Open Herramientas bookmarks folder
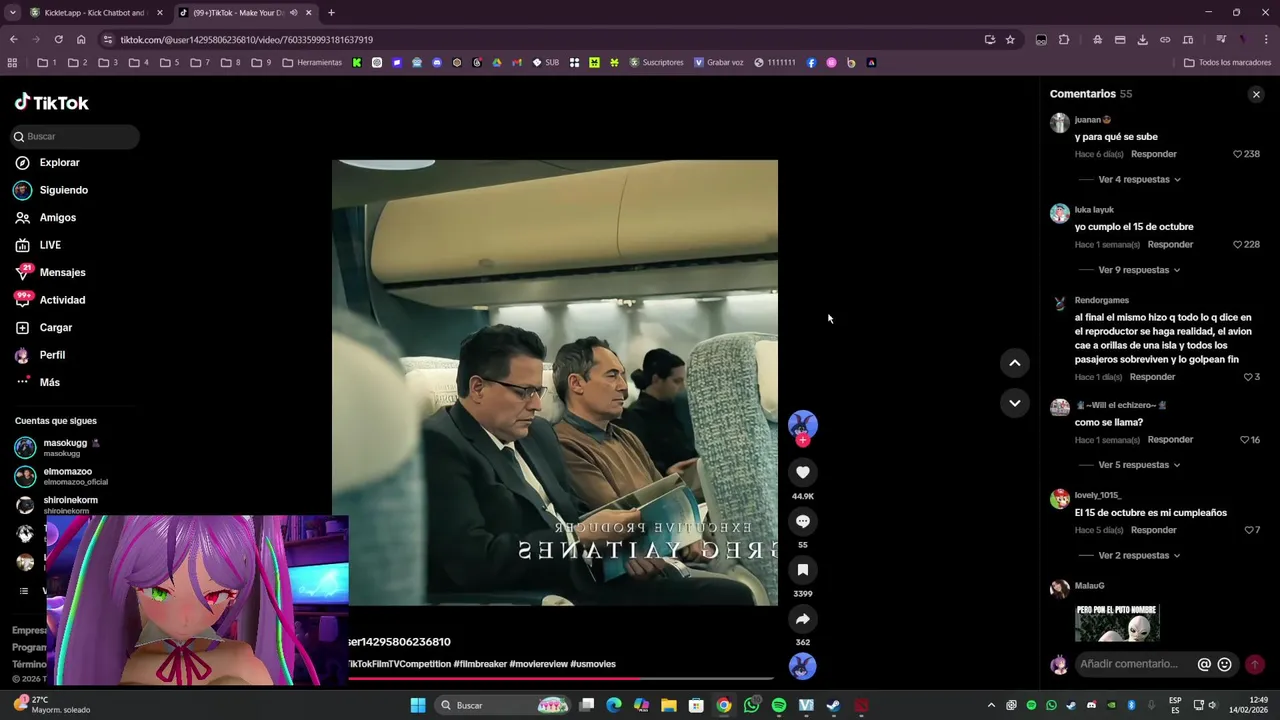Screen dimensions: 1280x720 (x=312, y=62)
